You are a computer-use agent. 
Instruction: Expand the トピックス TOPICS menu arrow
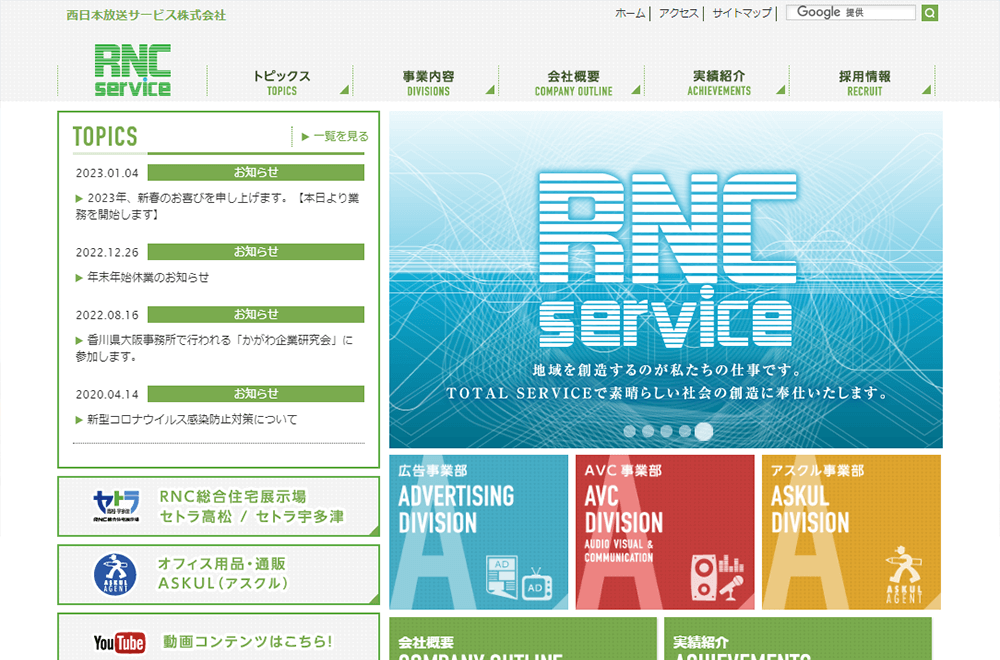pos(345,90)
